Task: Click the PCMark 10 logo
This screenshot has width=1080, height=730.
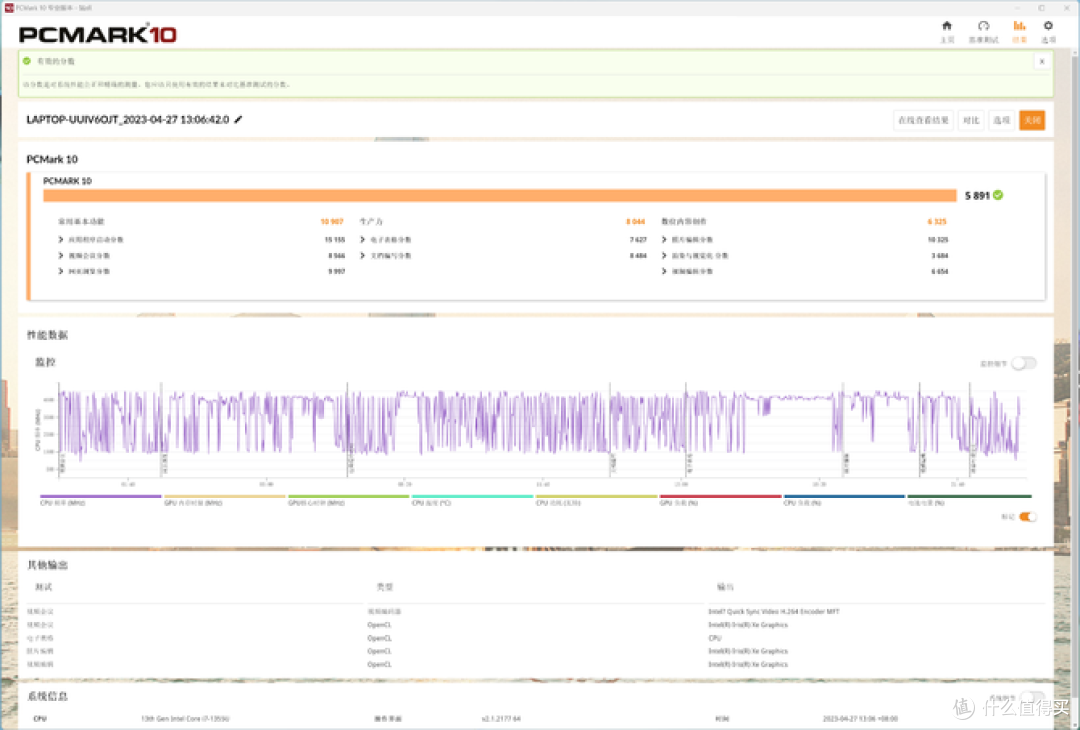Action: [98, 34]
